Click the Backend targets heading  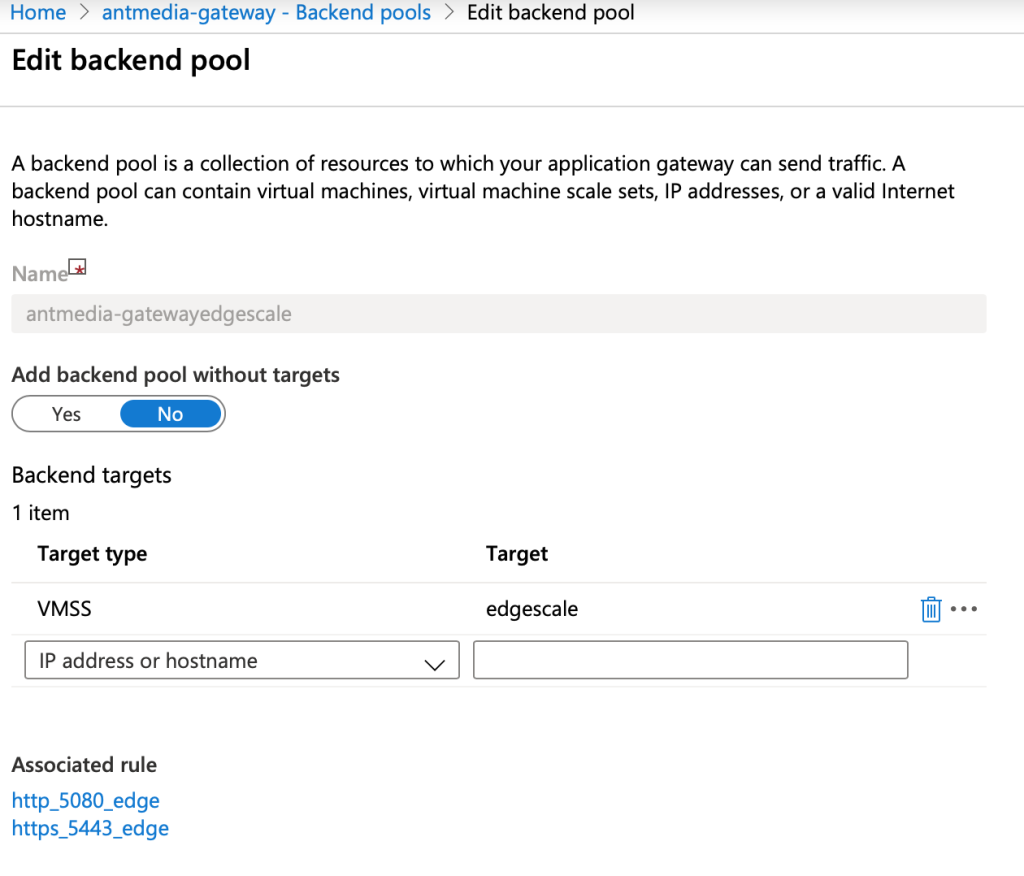coord(91,476)
